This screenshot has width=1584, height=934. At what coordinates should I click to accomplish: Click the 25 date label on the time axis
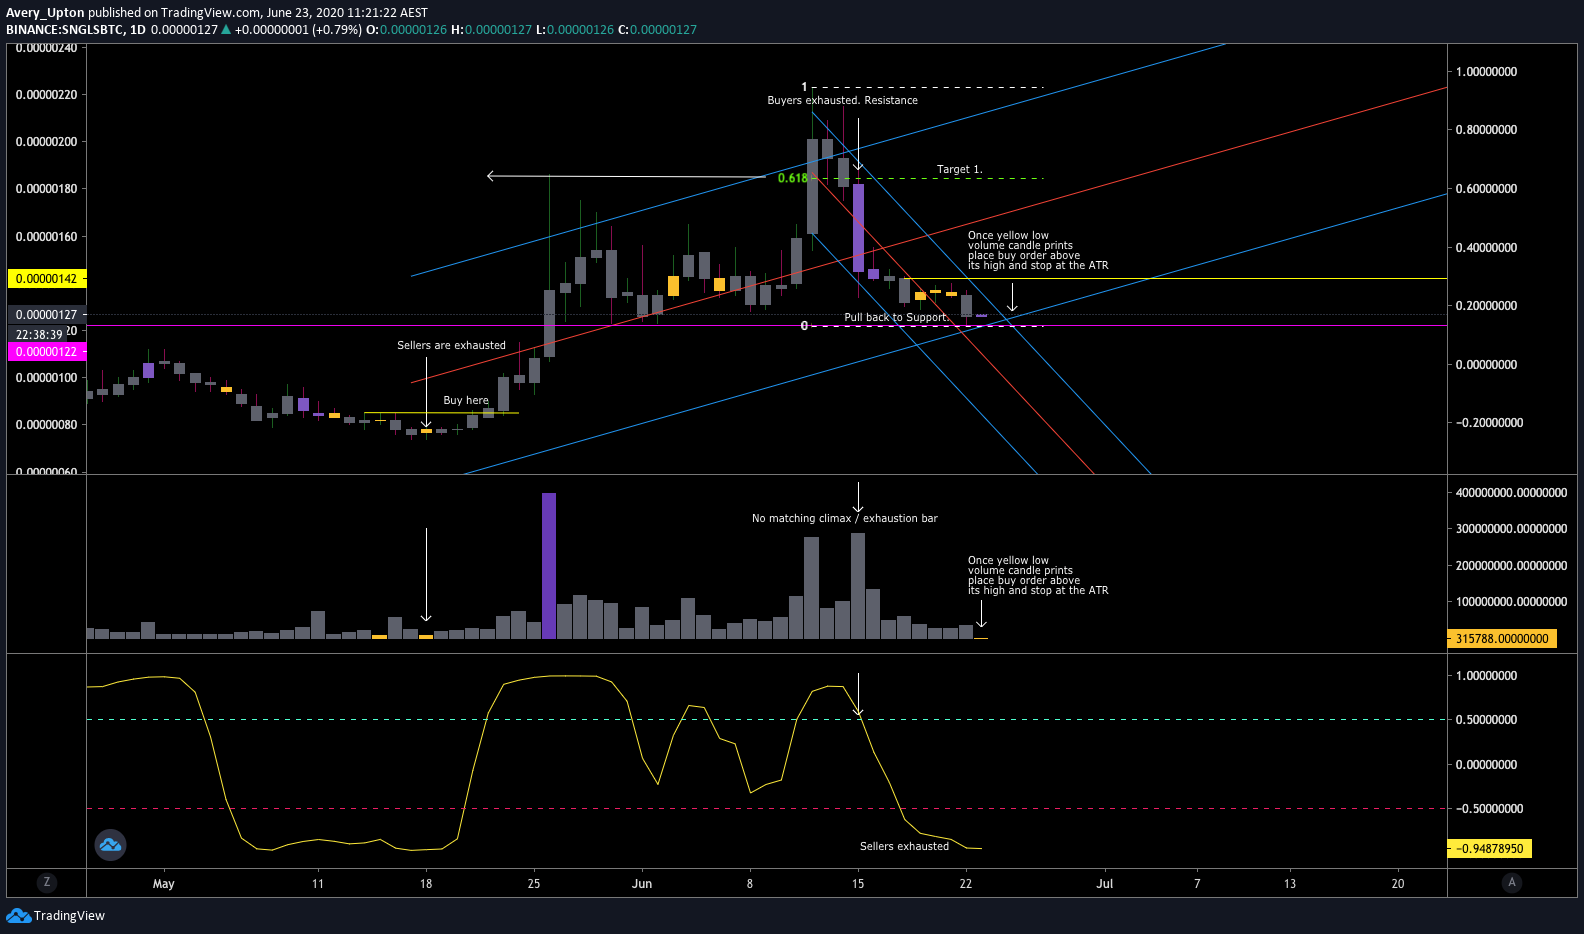[534, 884]
